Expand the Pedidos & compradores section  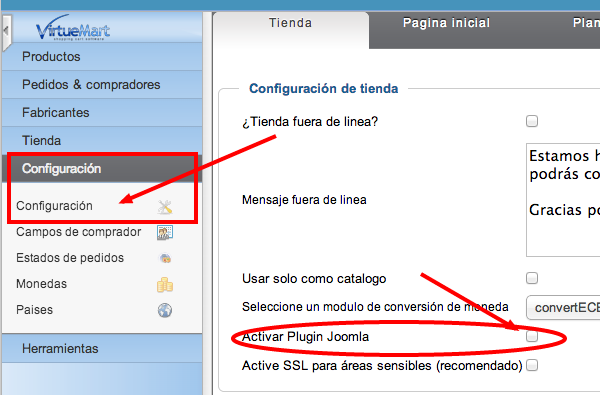102,85
